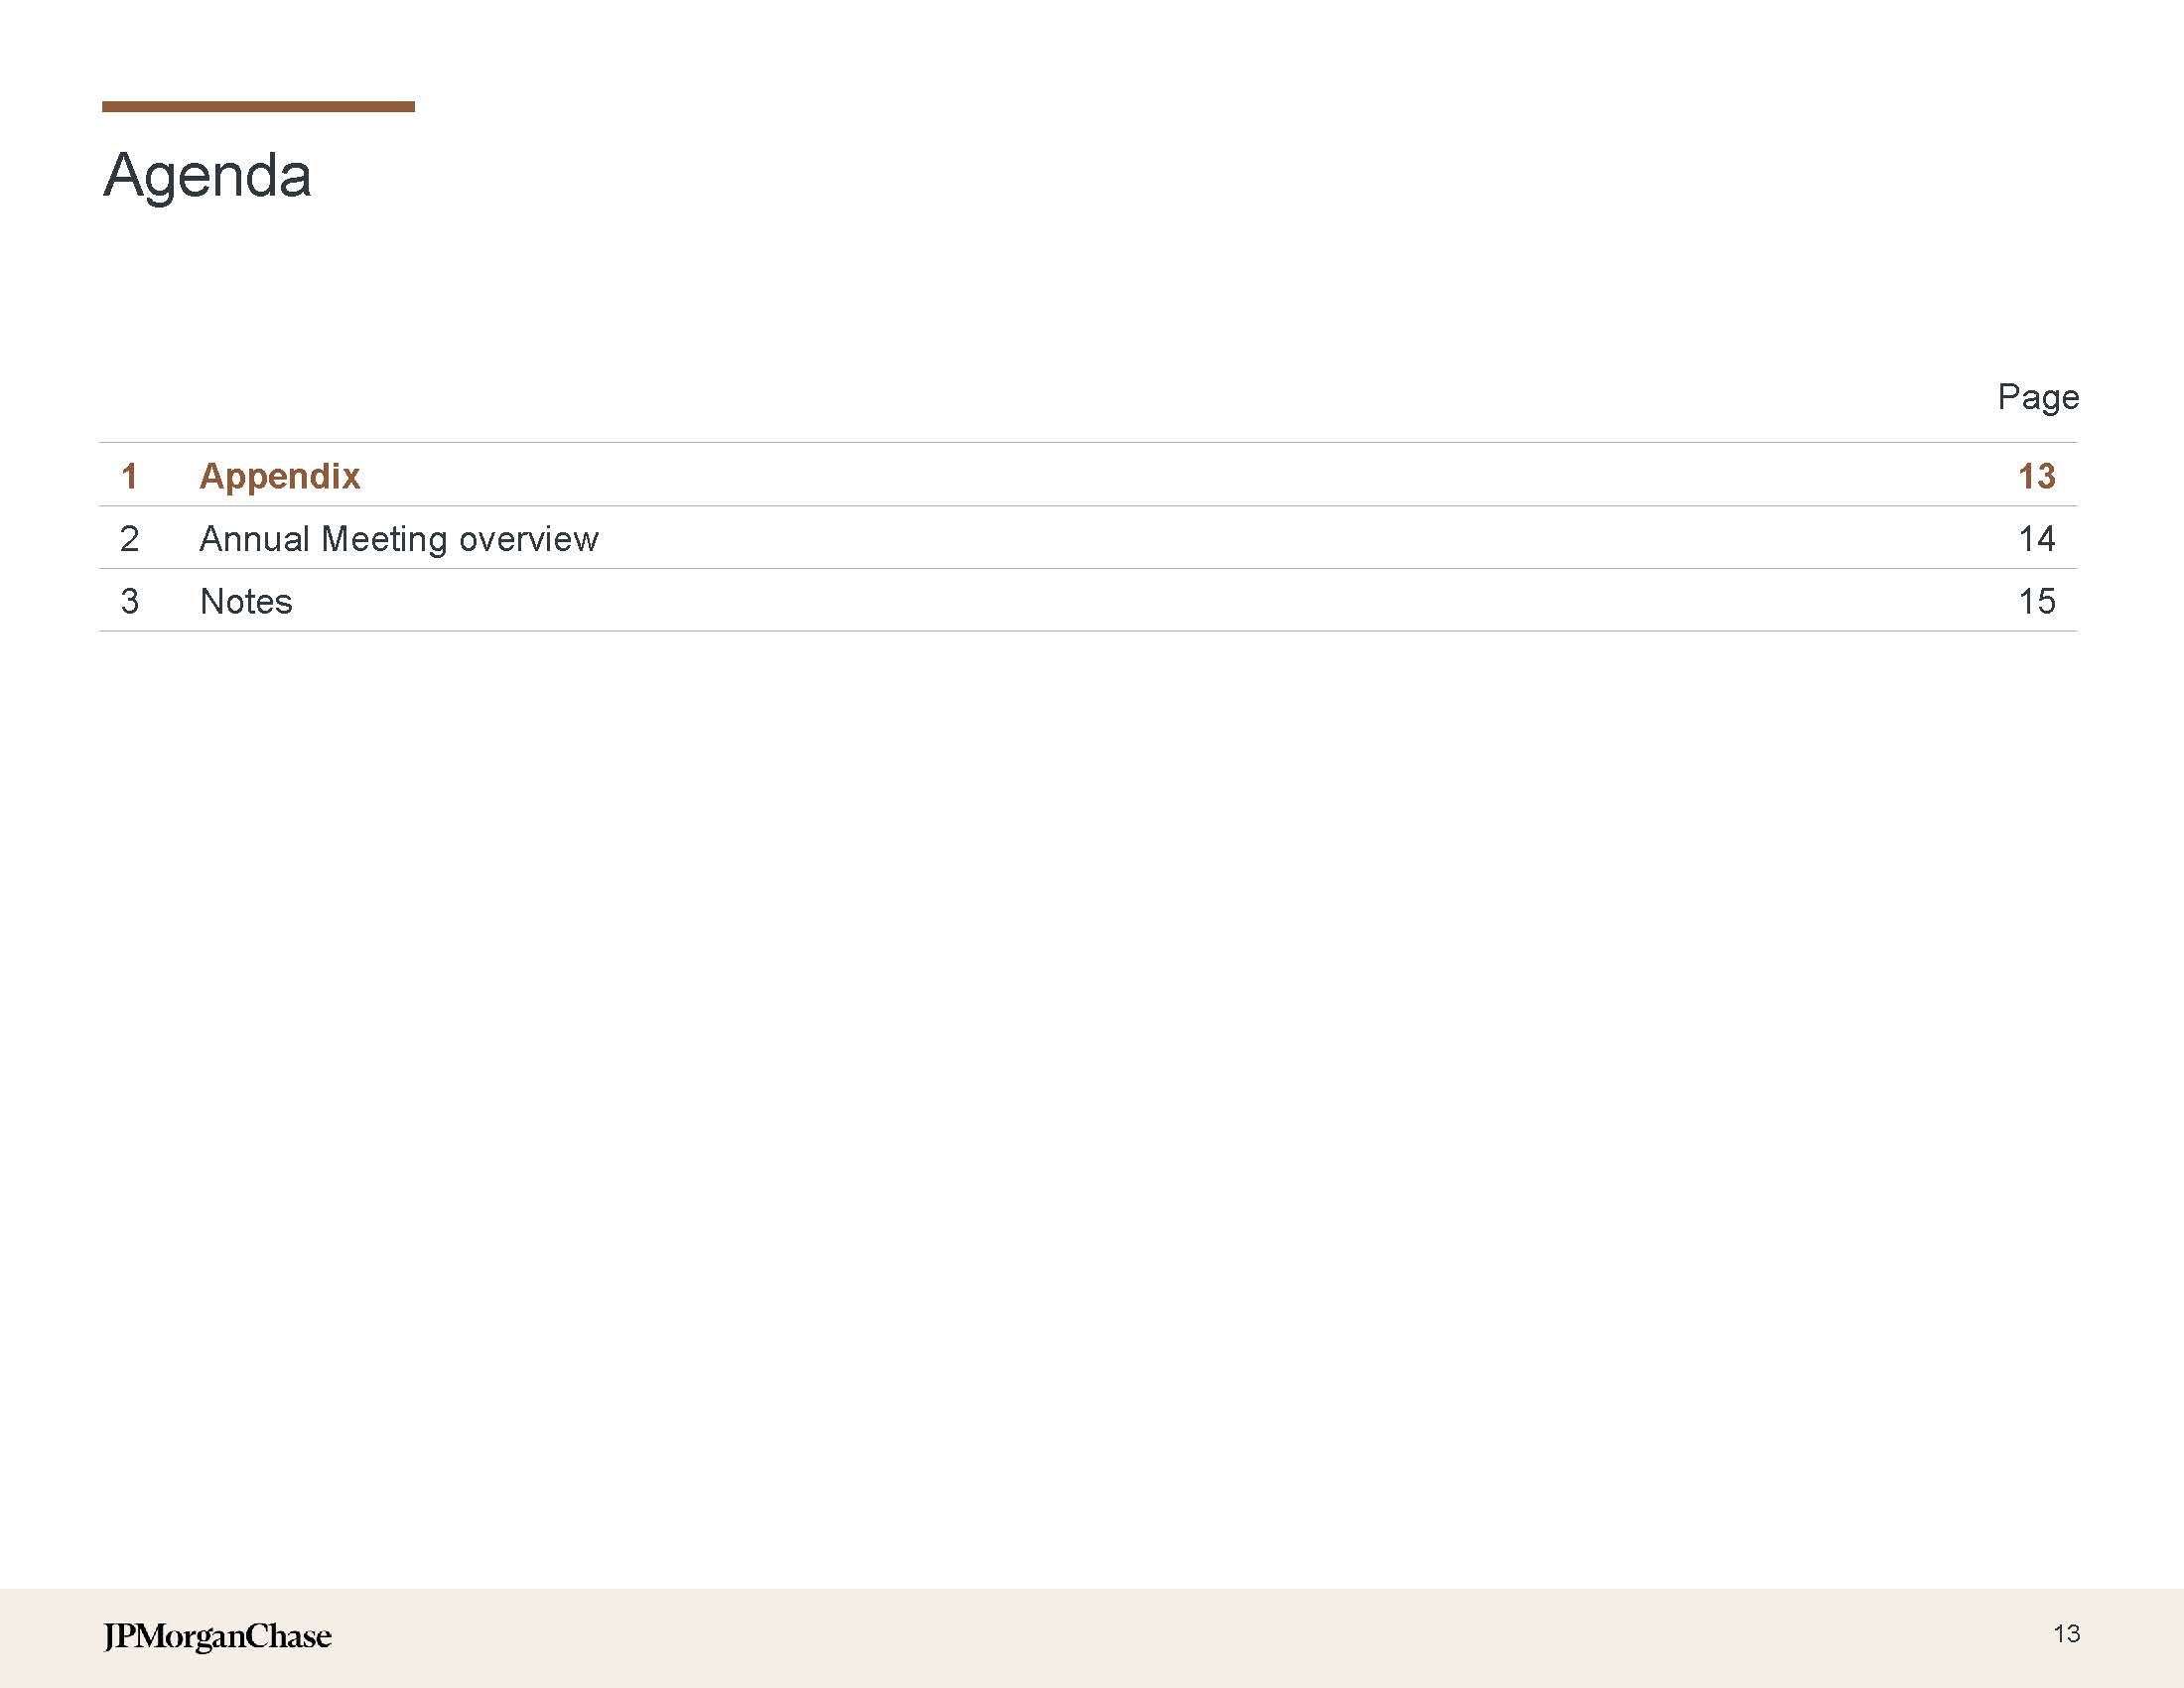The image size is (2184, 1688).
Task: Click the beige footer bar center
Action: 1092,1637
